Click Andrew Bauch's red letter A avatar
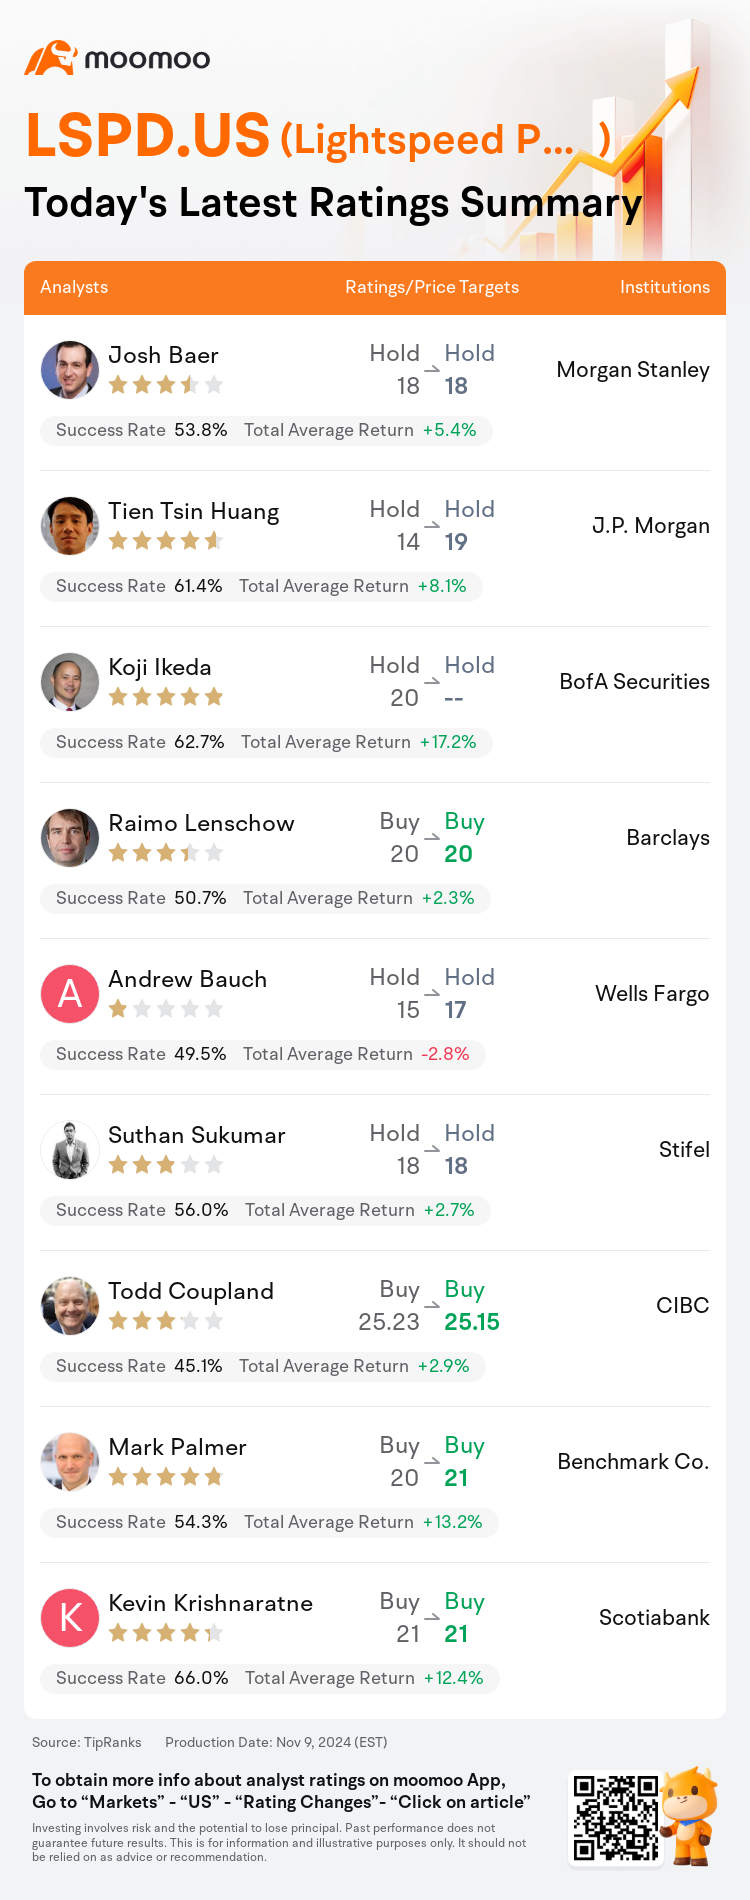750x1900 pixels. click(70, 994)
